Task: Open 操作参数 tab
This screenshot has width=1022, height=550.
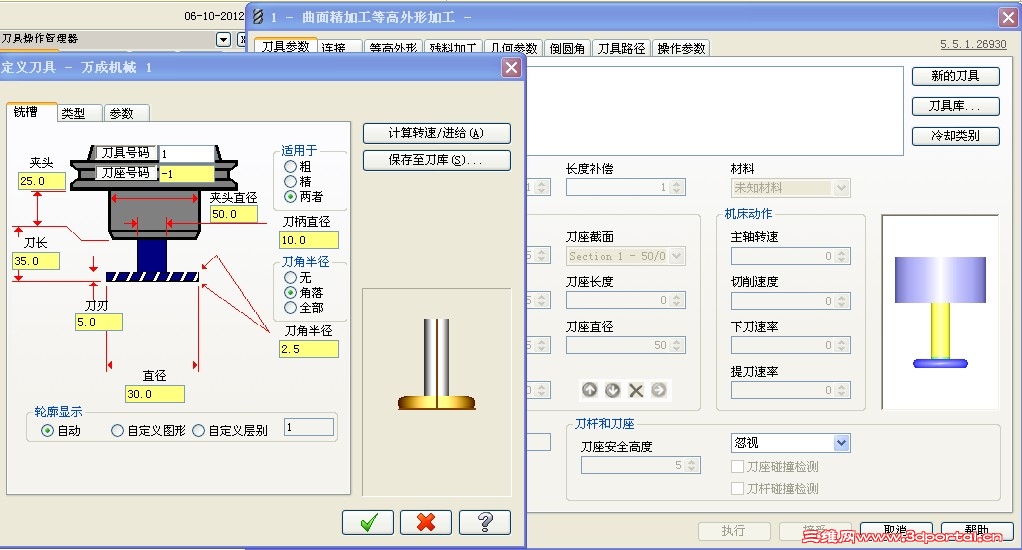Action: click(681, 48)
